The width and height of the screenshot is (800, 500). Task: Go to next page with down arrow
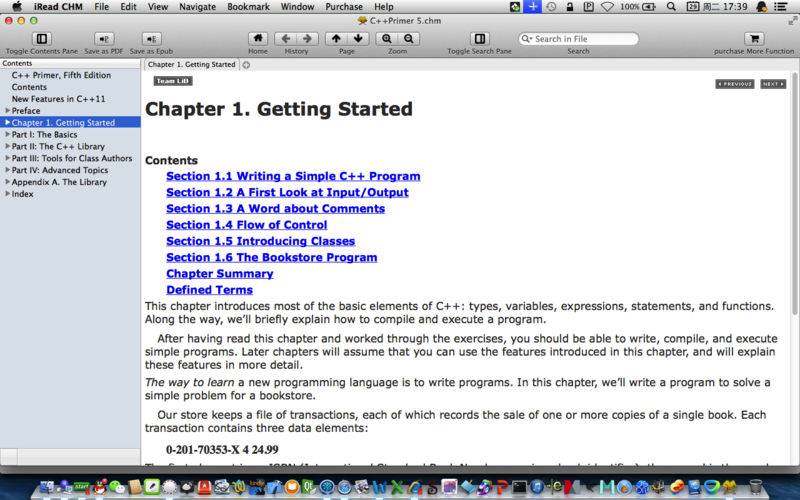point(358,39)
